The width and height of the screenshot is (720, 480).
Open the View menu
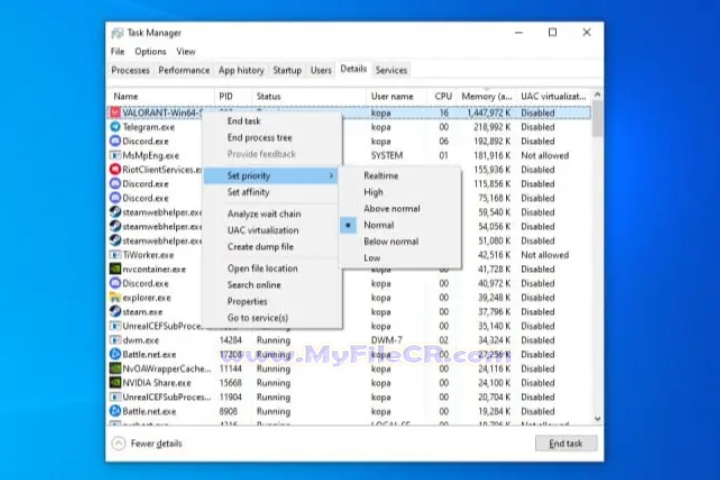(186, 51)
